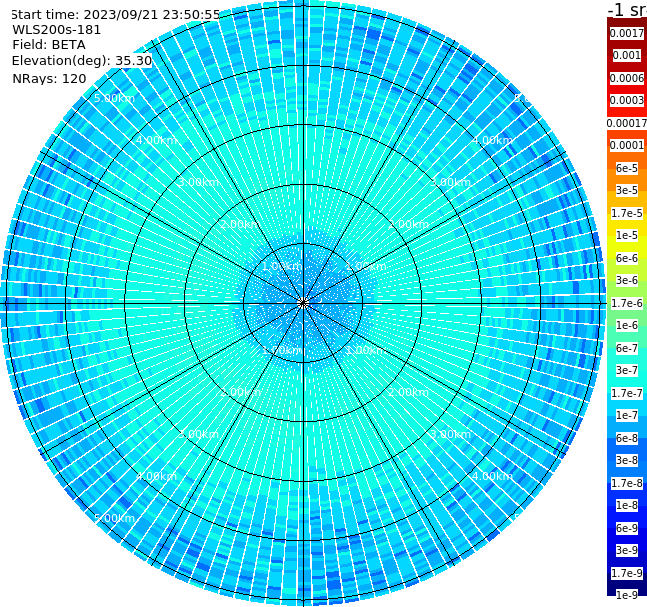Click the 6e-7 colorbar label
Viewport: 647px width, 607px height.
pos(627,348)
